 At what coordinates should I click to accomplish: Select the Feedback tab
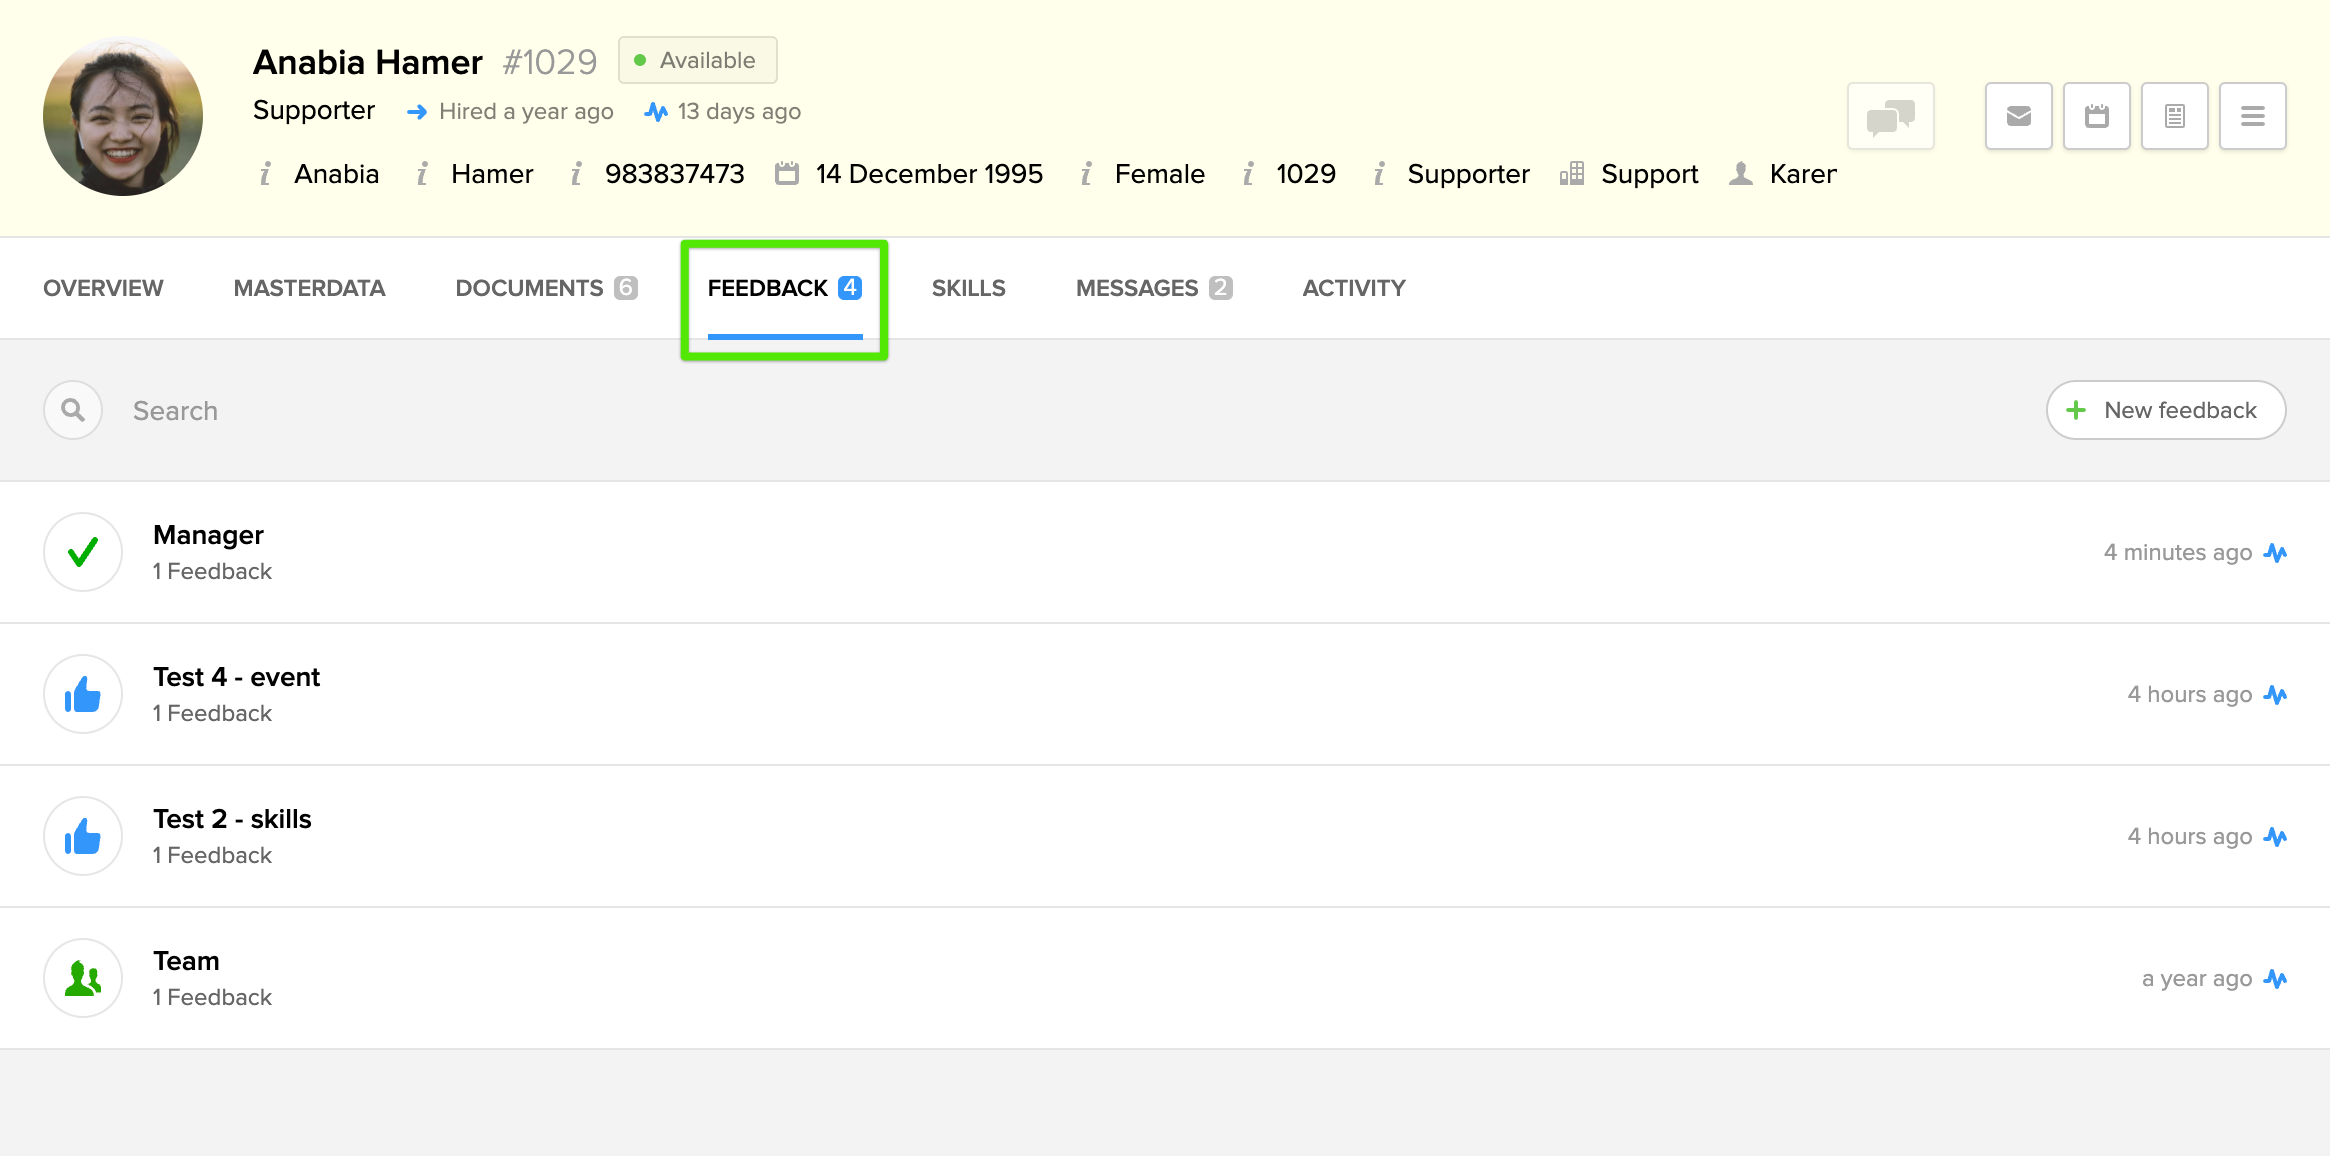click(x=785, y=288)
